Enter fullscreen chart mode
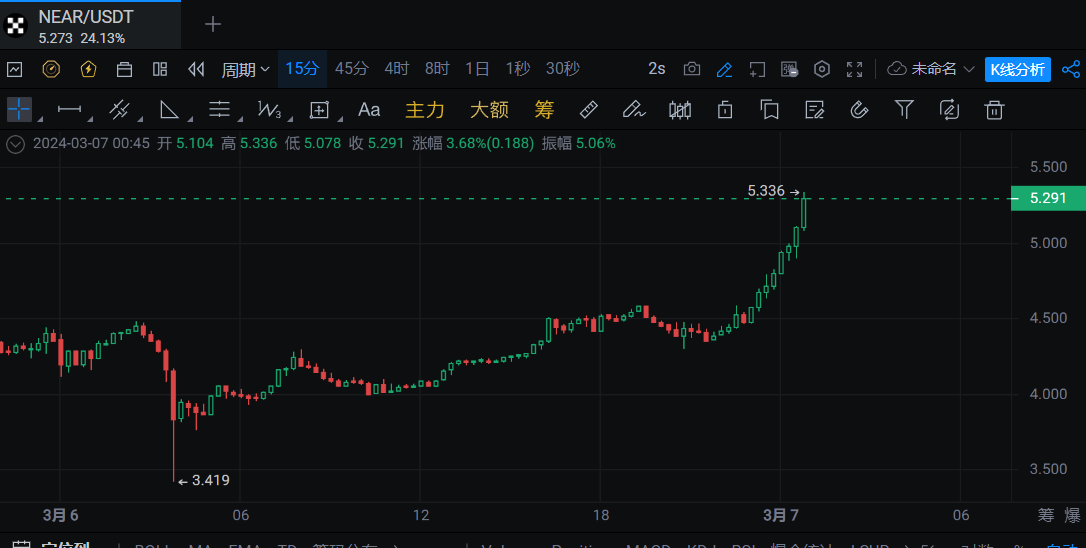 click(854, 69)
